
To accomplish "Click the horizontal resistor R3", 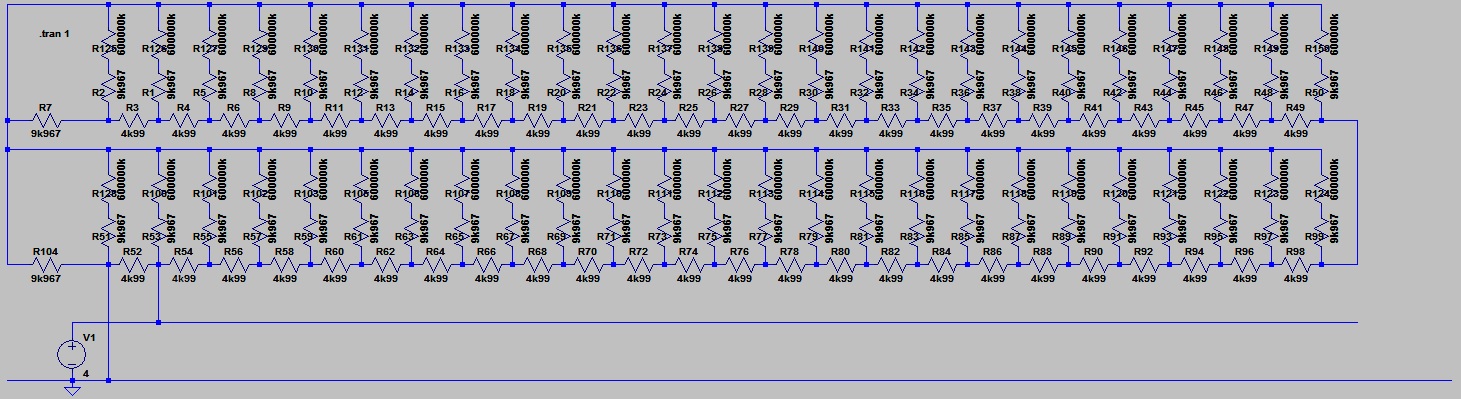I will click(134, 121).
